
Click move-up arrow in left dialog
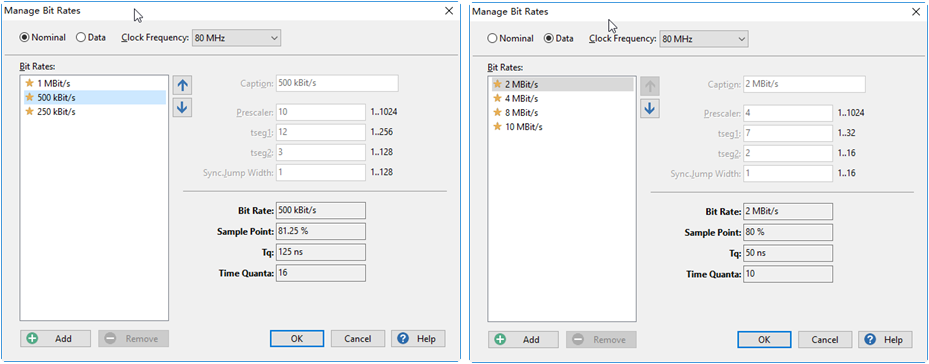coord(182,85)
